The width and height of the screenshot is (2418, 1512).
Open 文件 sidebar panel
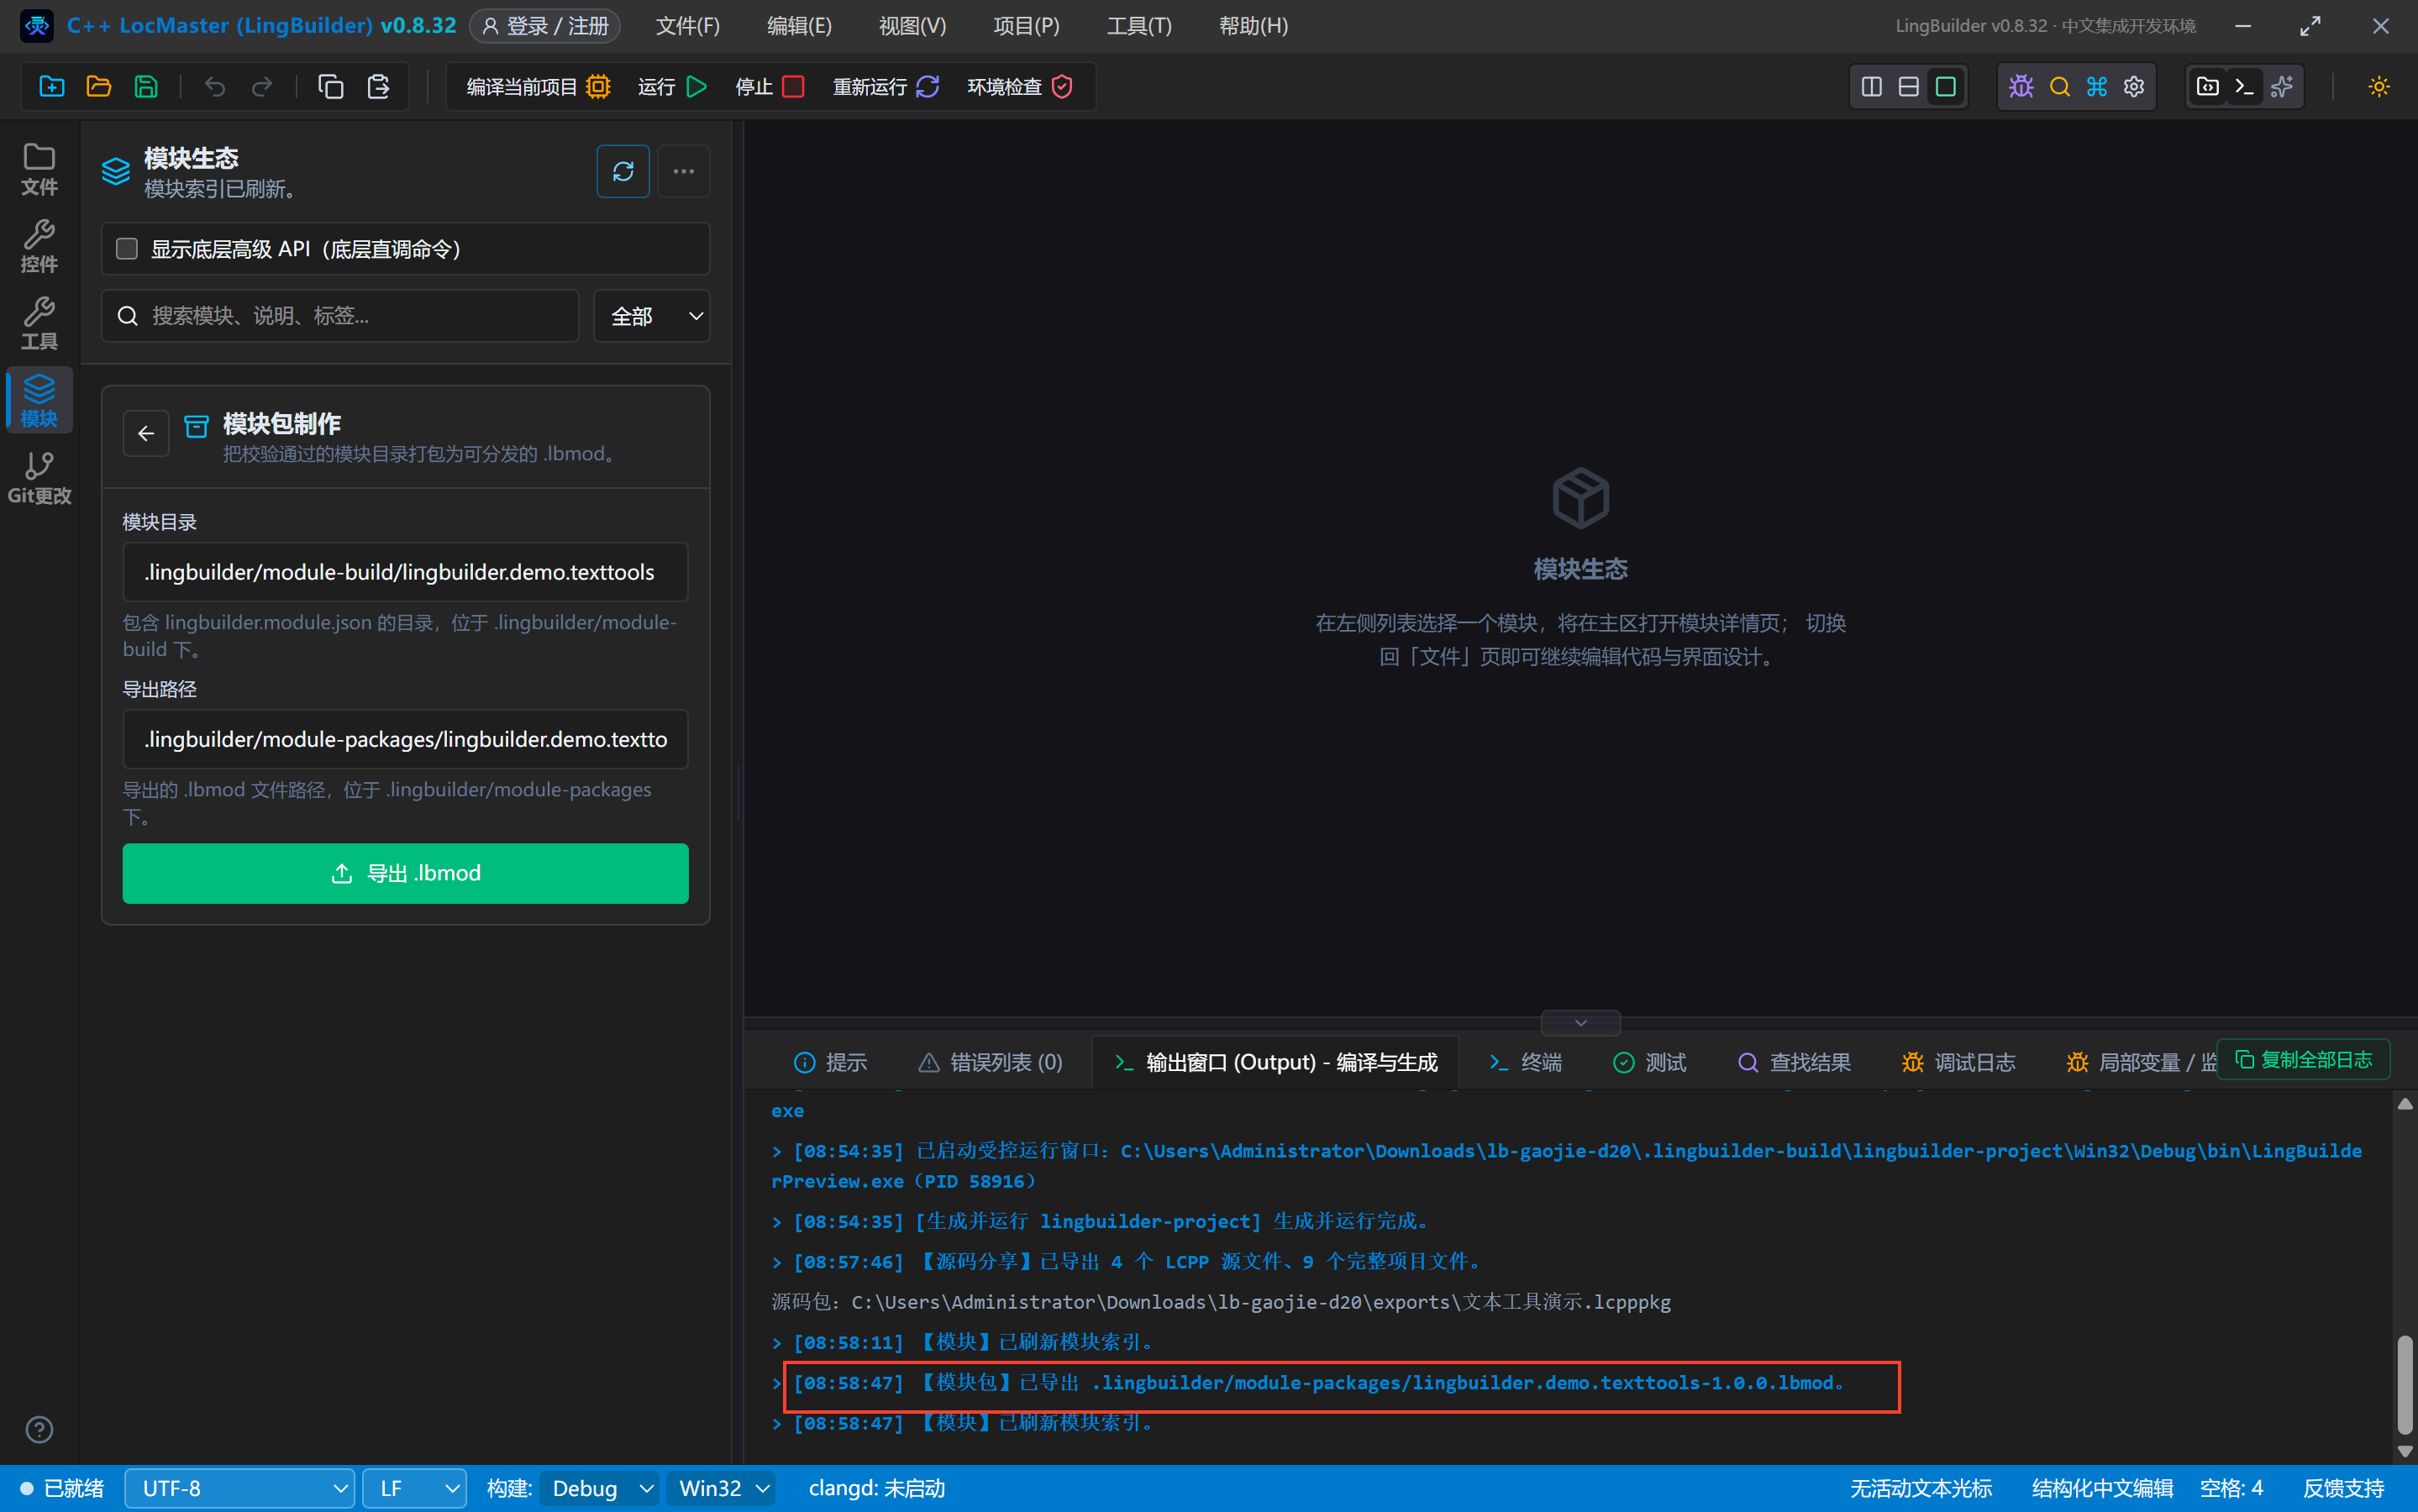(x=39, y=169)
